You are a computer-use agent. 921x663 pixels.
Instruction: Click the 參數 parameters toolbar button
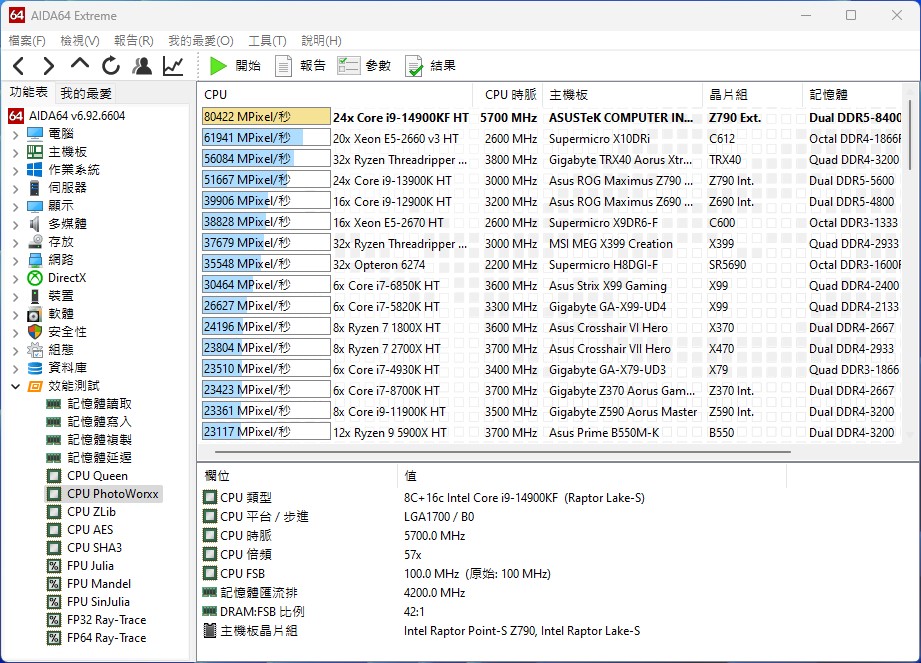365,66
